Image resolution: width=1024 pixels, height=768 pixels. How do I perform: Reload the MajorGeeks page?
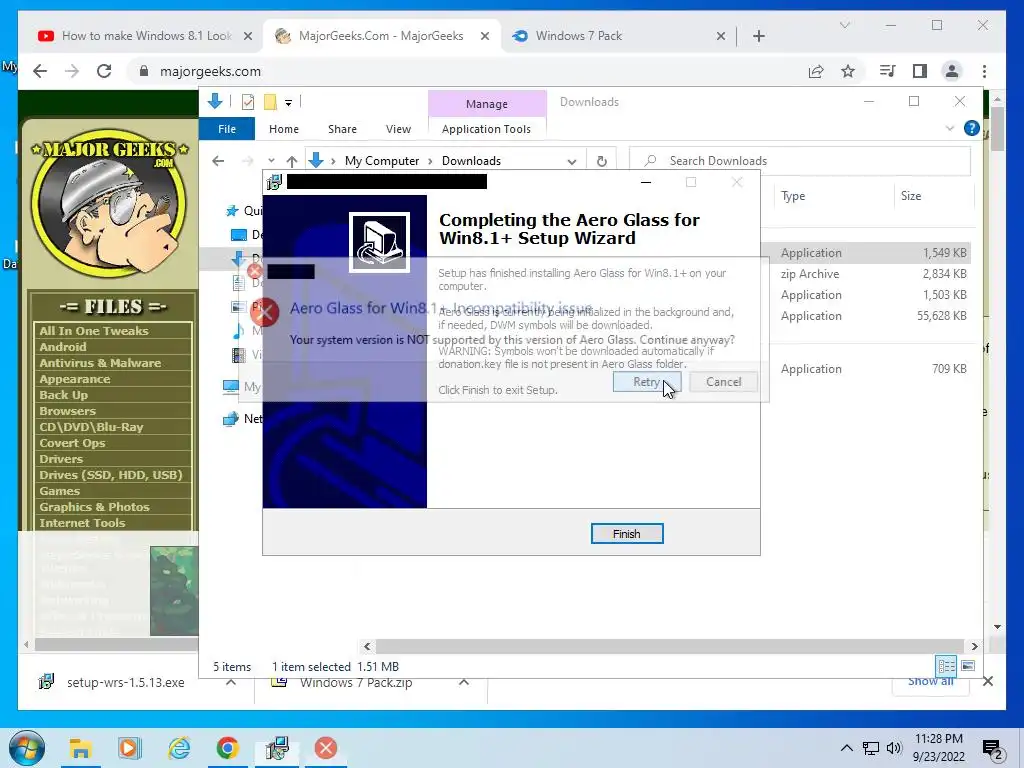104,71
